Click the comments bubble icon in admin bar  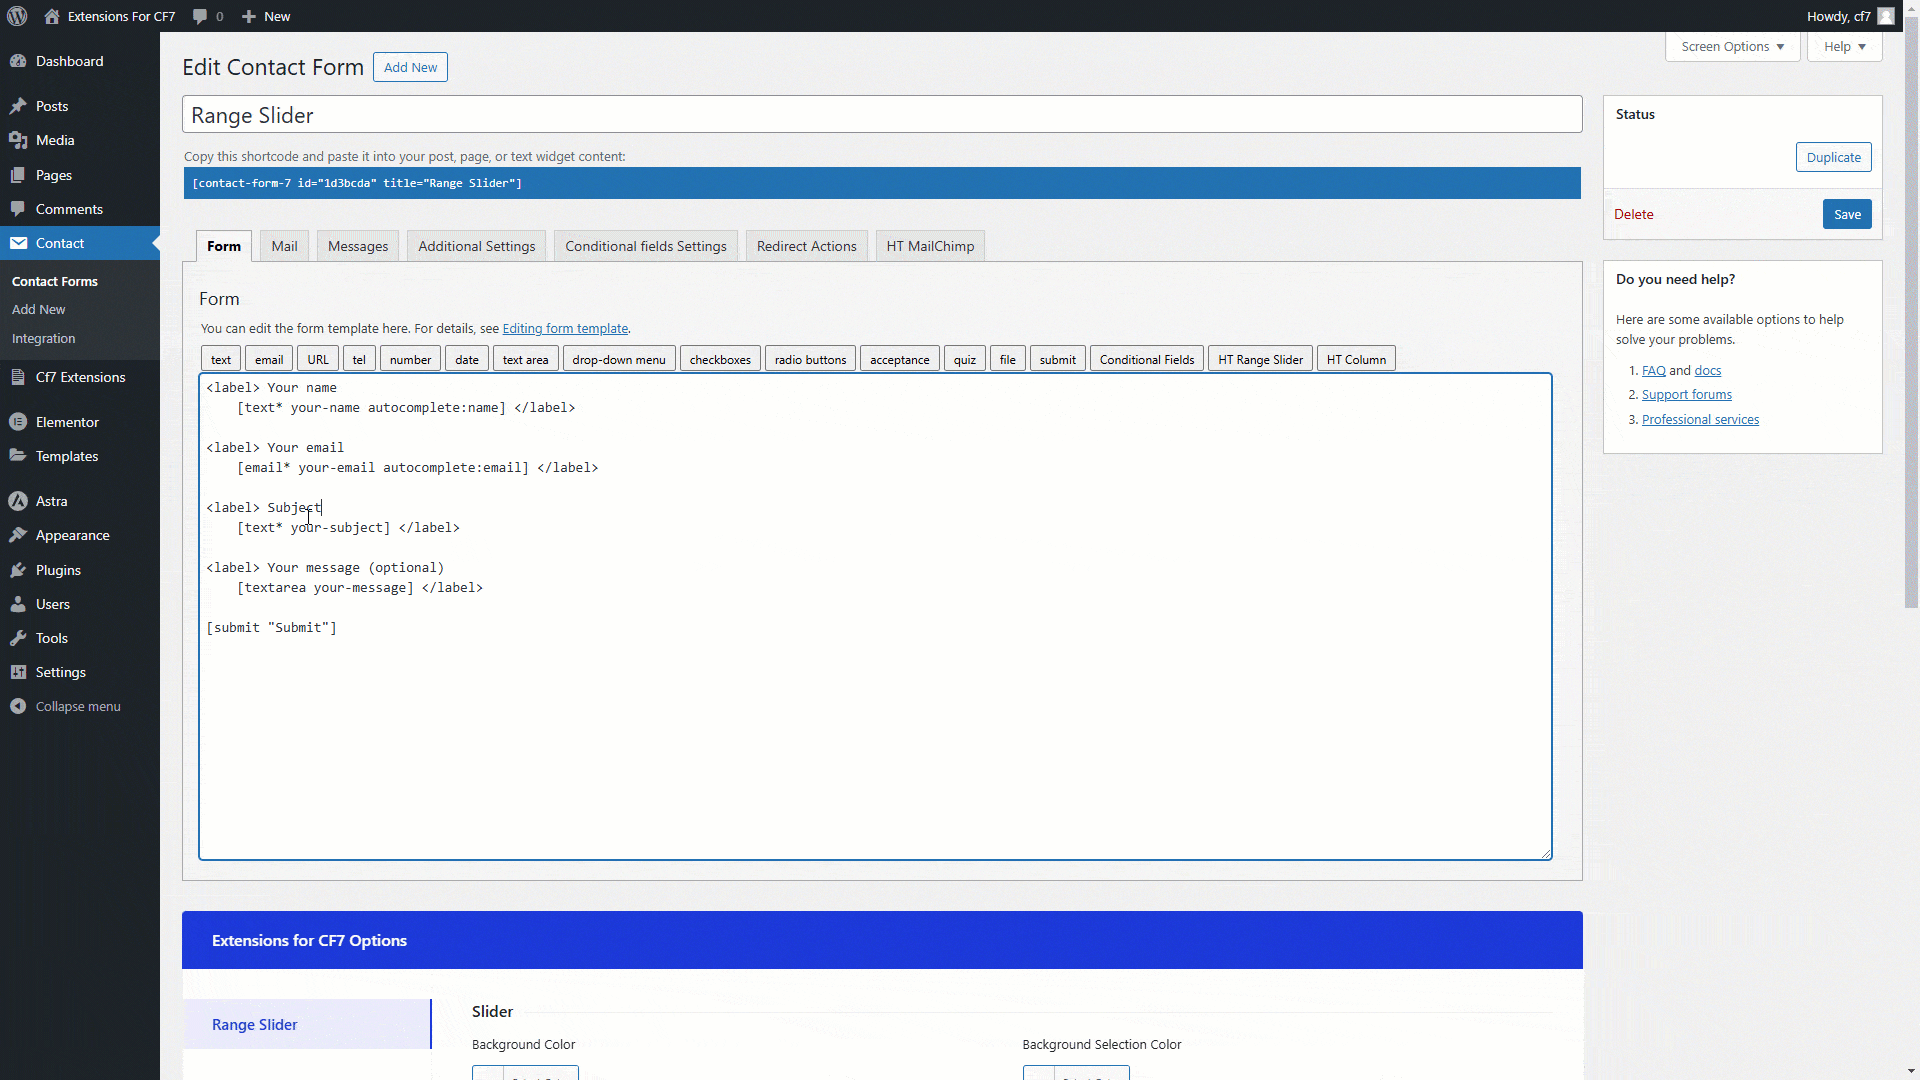tap(200, 16)
